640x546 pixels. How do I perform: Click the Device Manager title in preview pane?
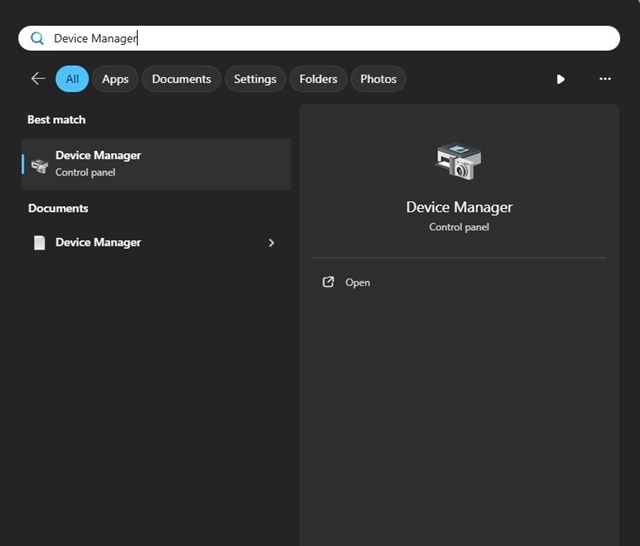tap(459, 207)
